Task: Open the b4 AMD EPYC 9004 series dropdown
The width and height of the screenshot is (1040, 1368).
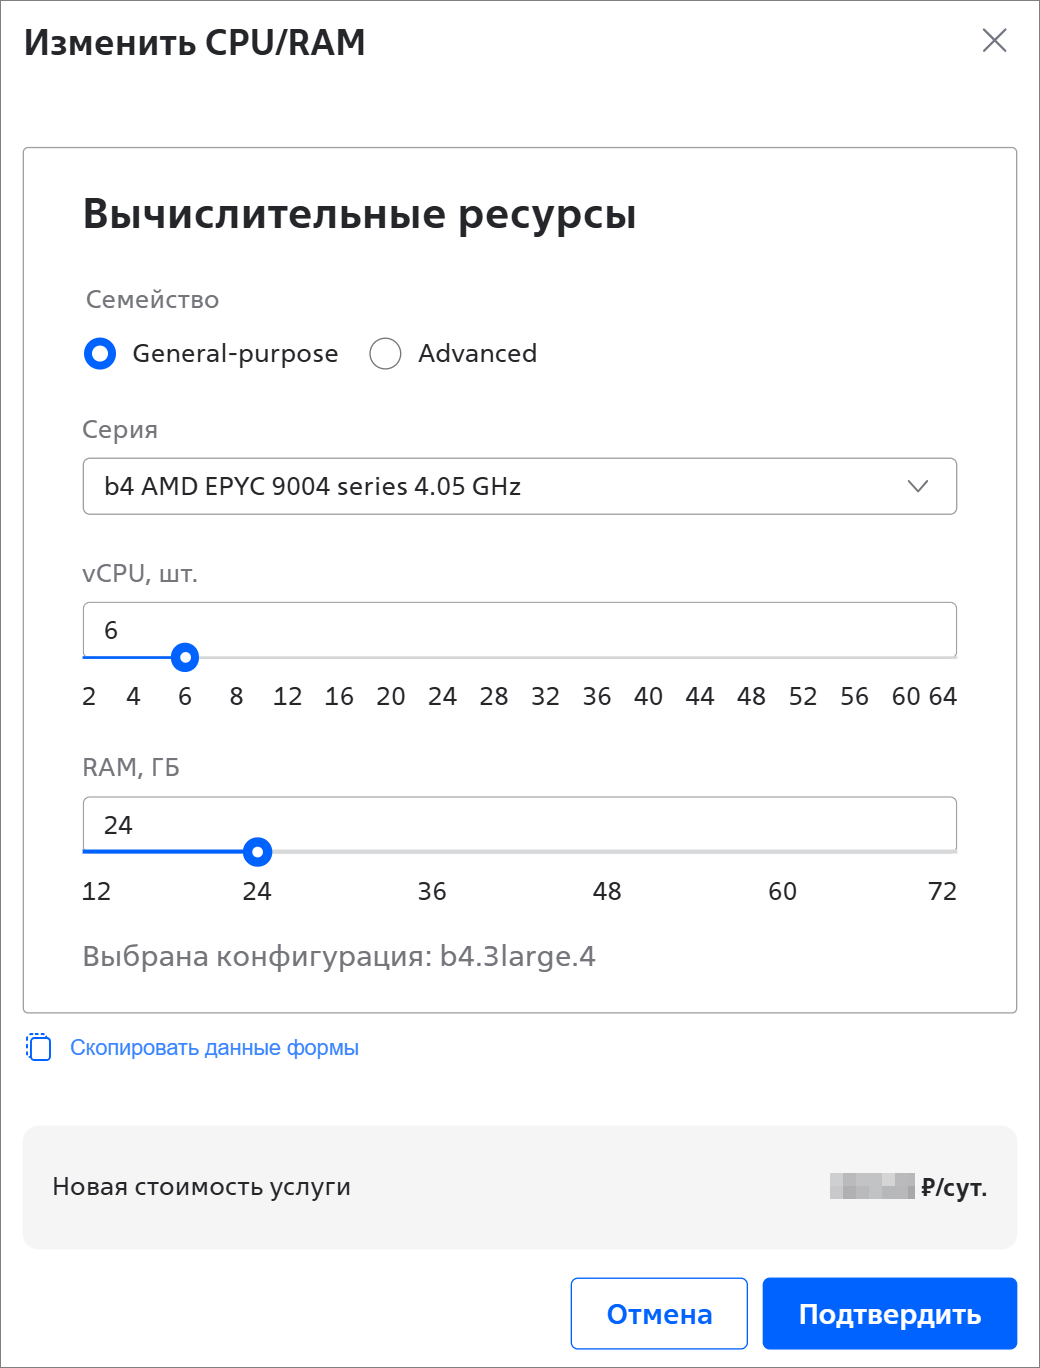Action: pos(520,486)
